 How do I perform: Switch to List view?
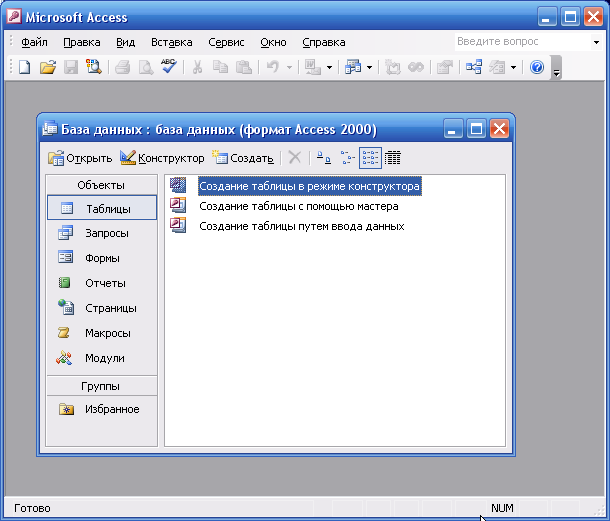370,158
